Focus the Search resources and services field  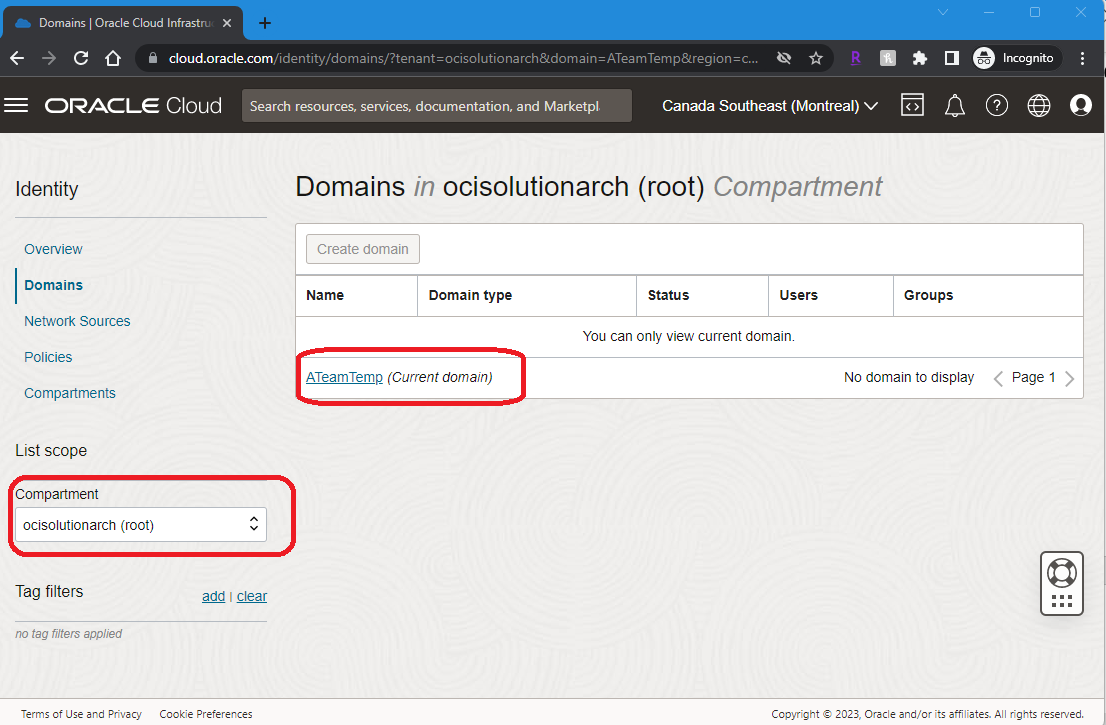coord(436,106)
